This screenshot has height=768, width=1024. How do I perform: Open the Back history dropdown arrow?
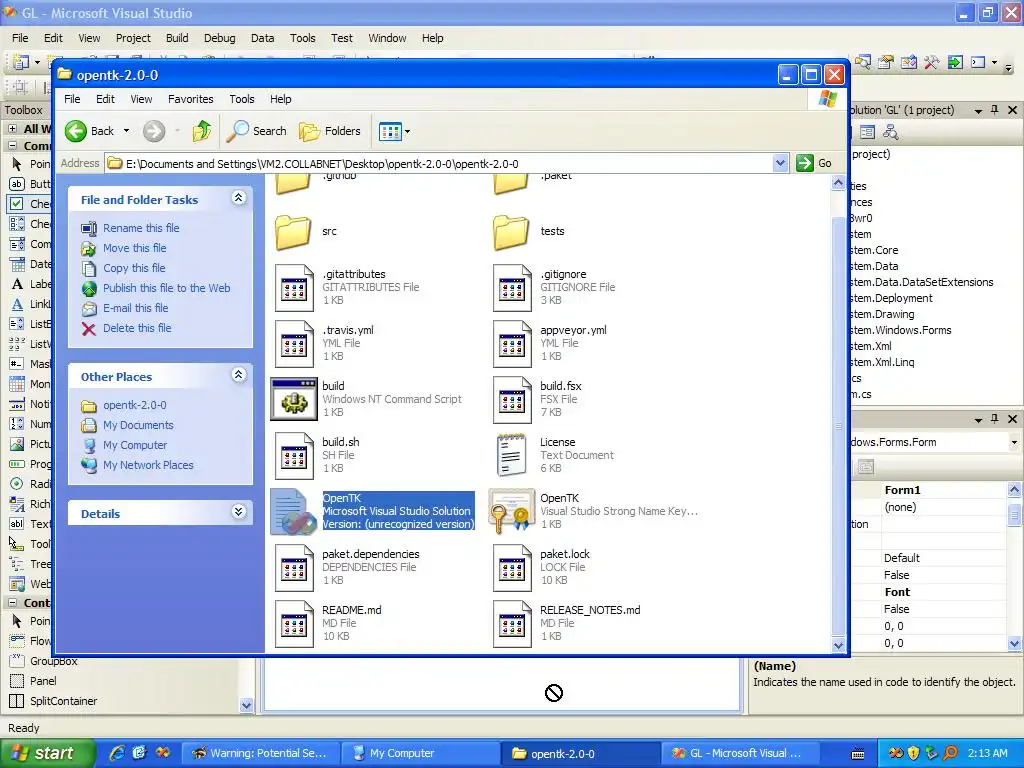(x=127, y=131)
